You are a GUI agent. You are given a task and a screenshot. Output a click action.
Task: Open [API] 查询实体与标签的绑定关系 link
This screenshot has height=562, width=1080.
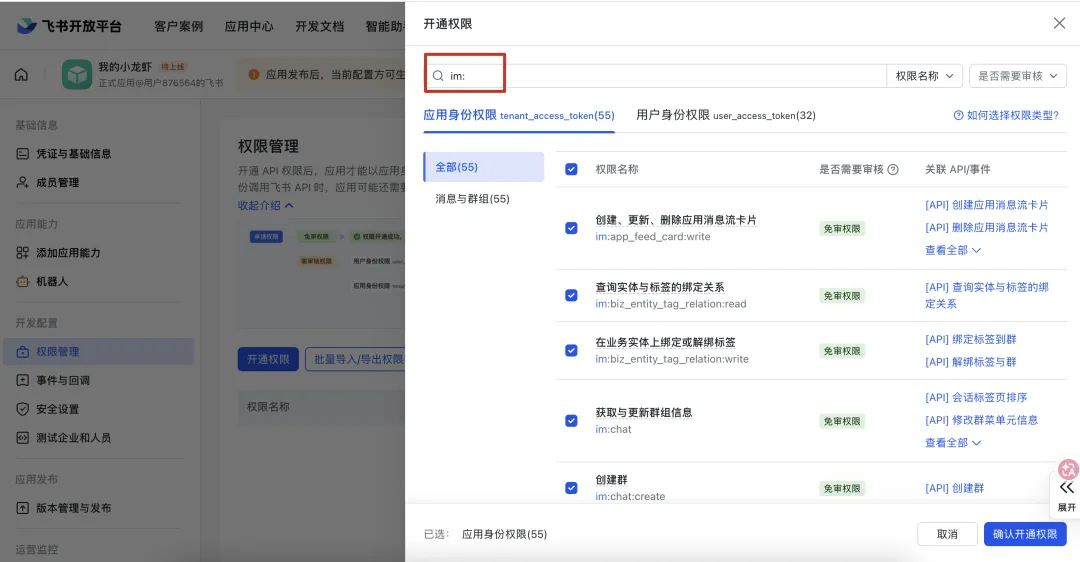click(986, 295)
